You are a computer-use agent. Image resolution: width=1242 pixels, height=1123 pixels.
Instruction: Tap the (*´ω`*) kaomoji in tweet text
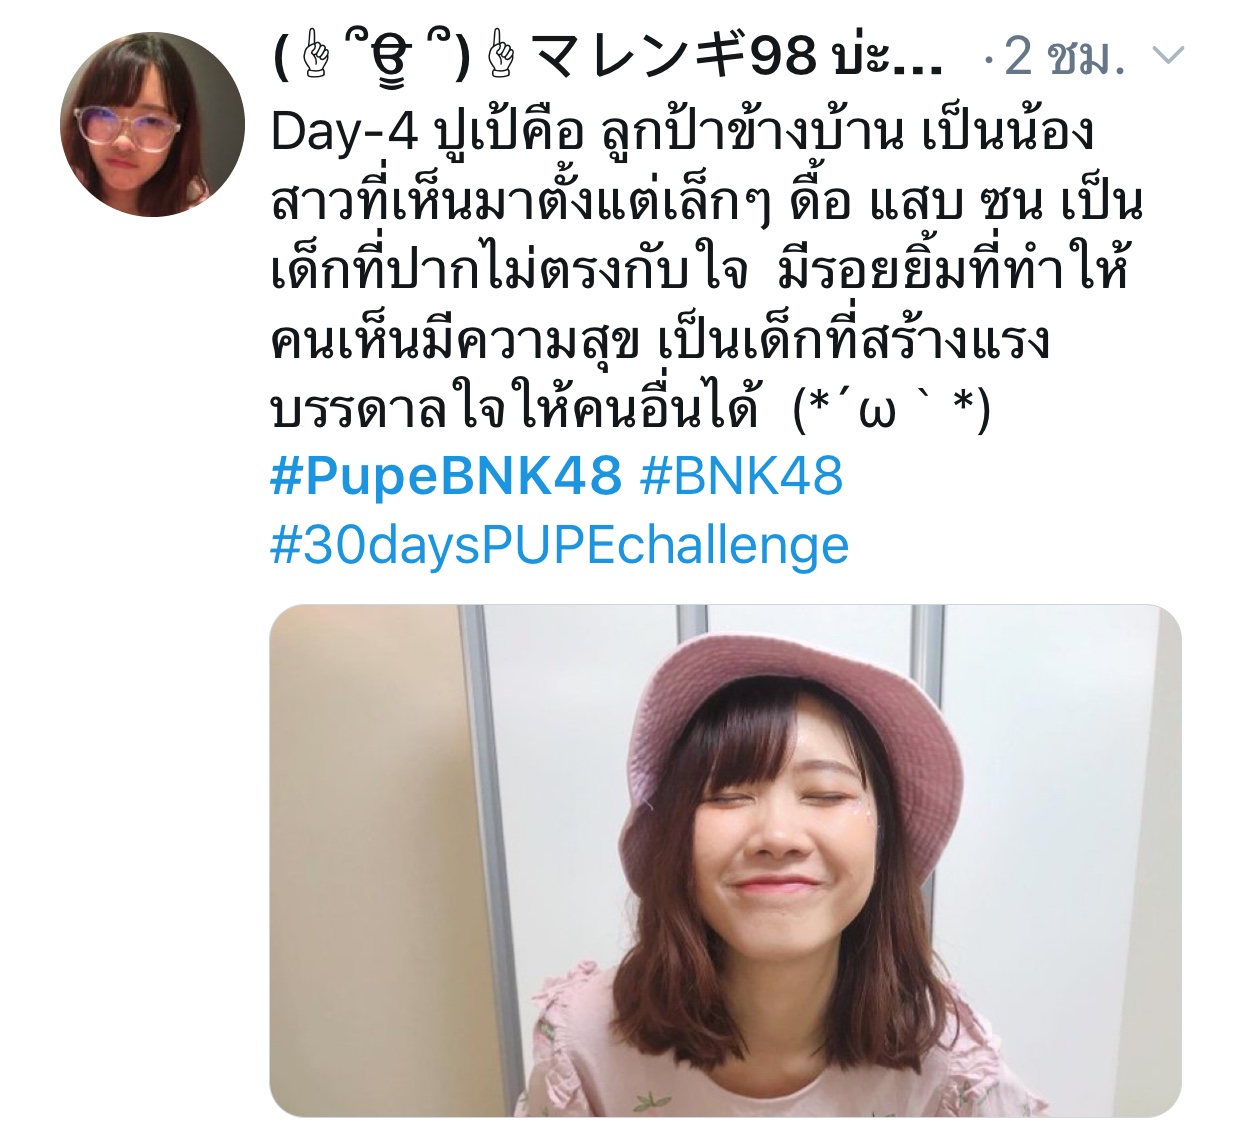(x=891, y=412)
